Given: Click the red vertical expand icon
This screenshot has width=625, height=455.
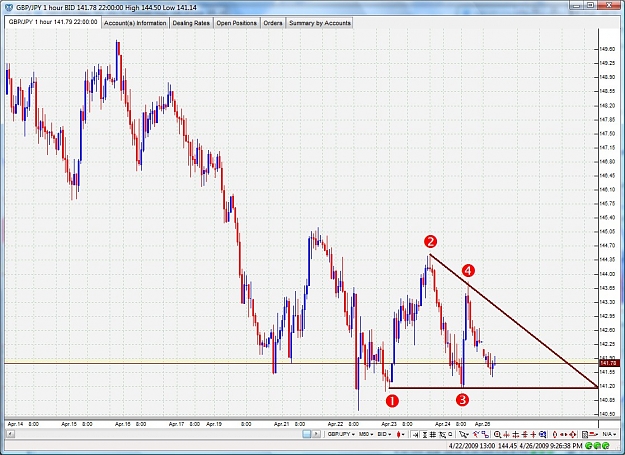Looking at the screenshot, I should pyautogui.click(x=555, y=434).
